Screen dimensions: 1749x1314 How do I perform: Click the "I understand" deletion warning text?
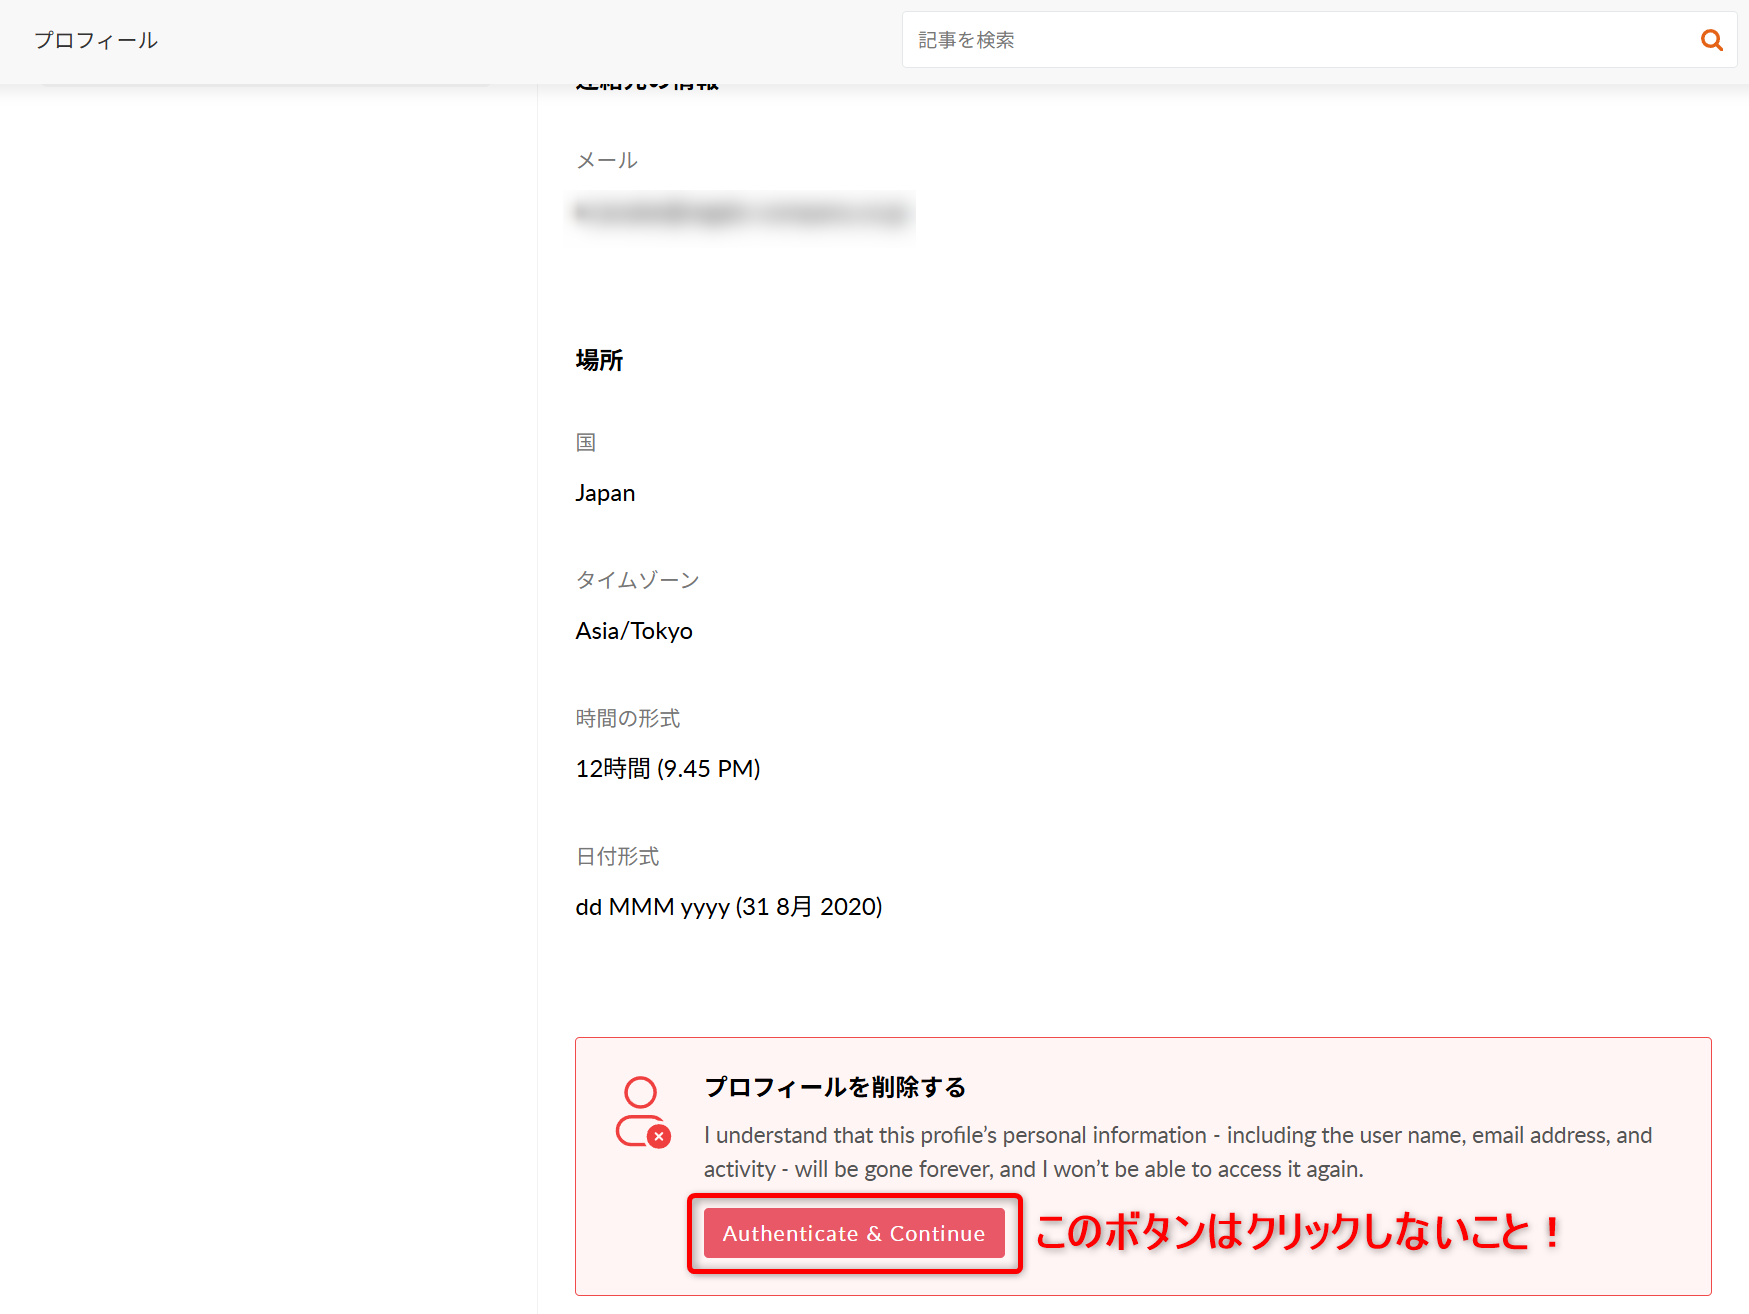(x=1177, y=1152)
